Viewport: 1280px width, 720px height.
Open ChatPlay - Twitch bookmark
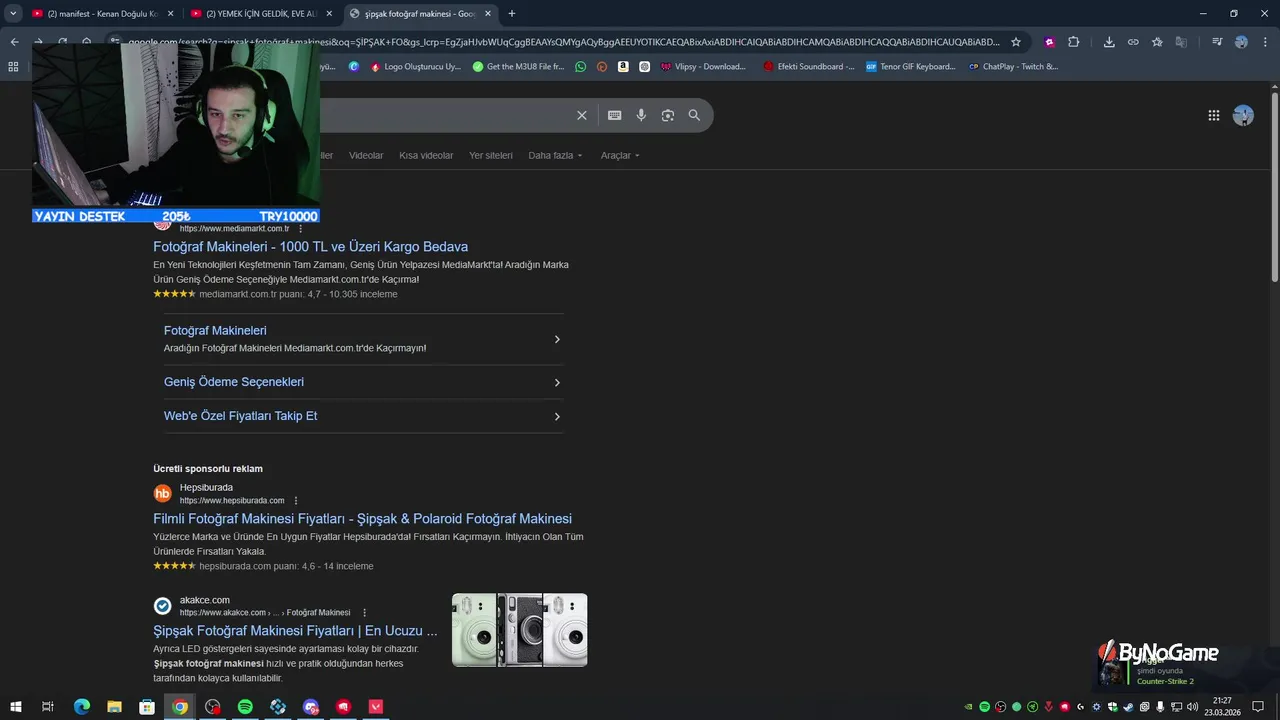tap(1013, 67)
